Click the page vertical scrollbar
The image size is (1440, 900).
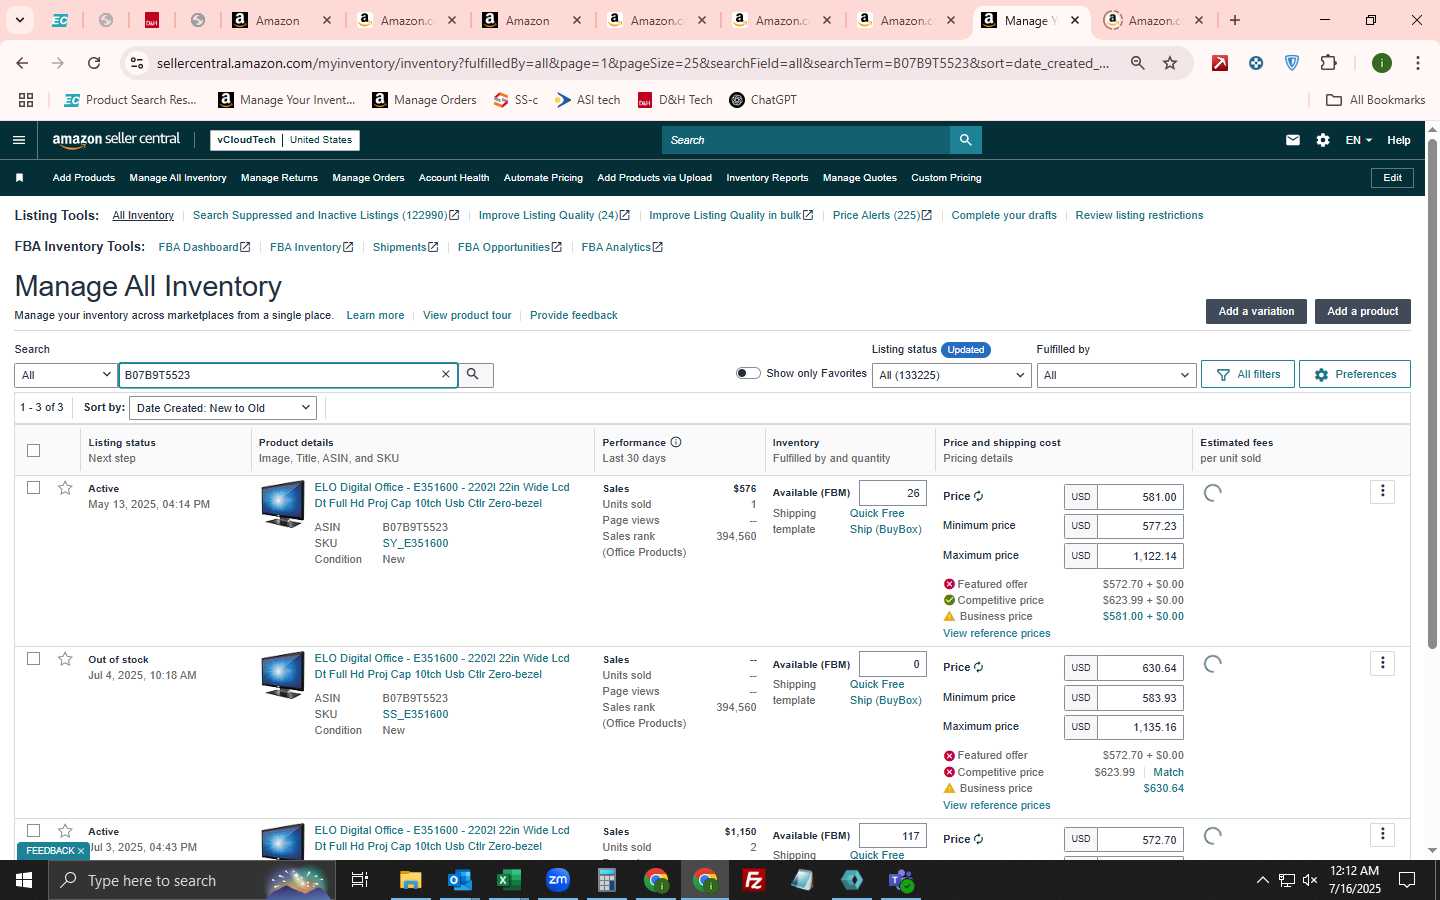point(1432,395)
